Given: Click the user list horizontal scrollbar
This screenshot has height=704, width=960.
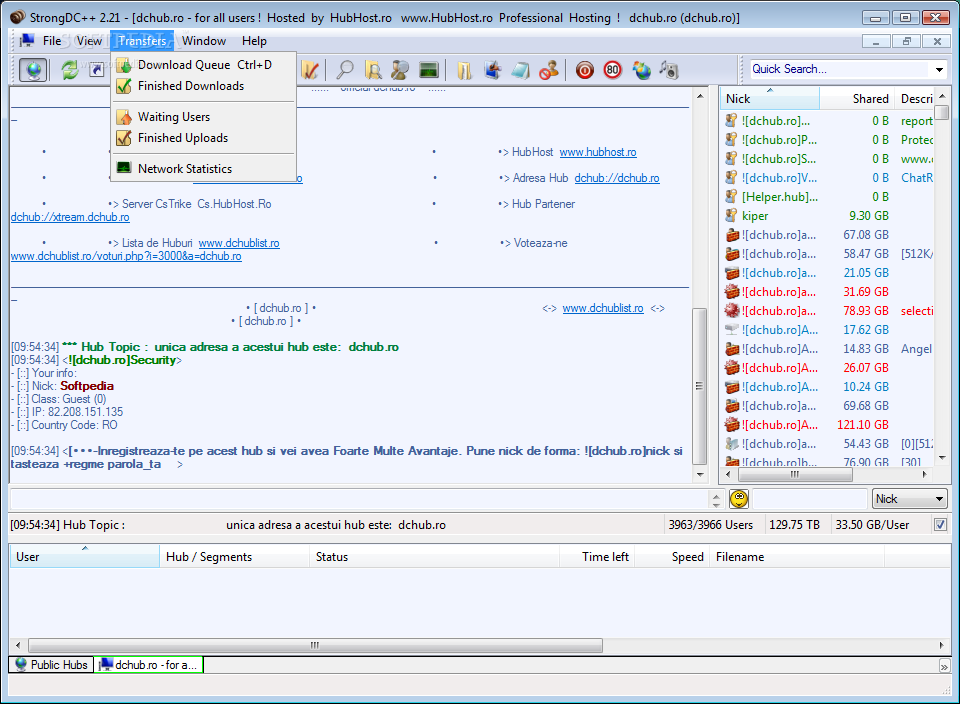Looking at the screenshot, I should click(795, 474).
